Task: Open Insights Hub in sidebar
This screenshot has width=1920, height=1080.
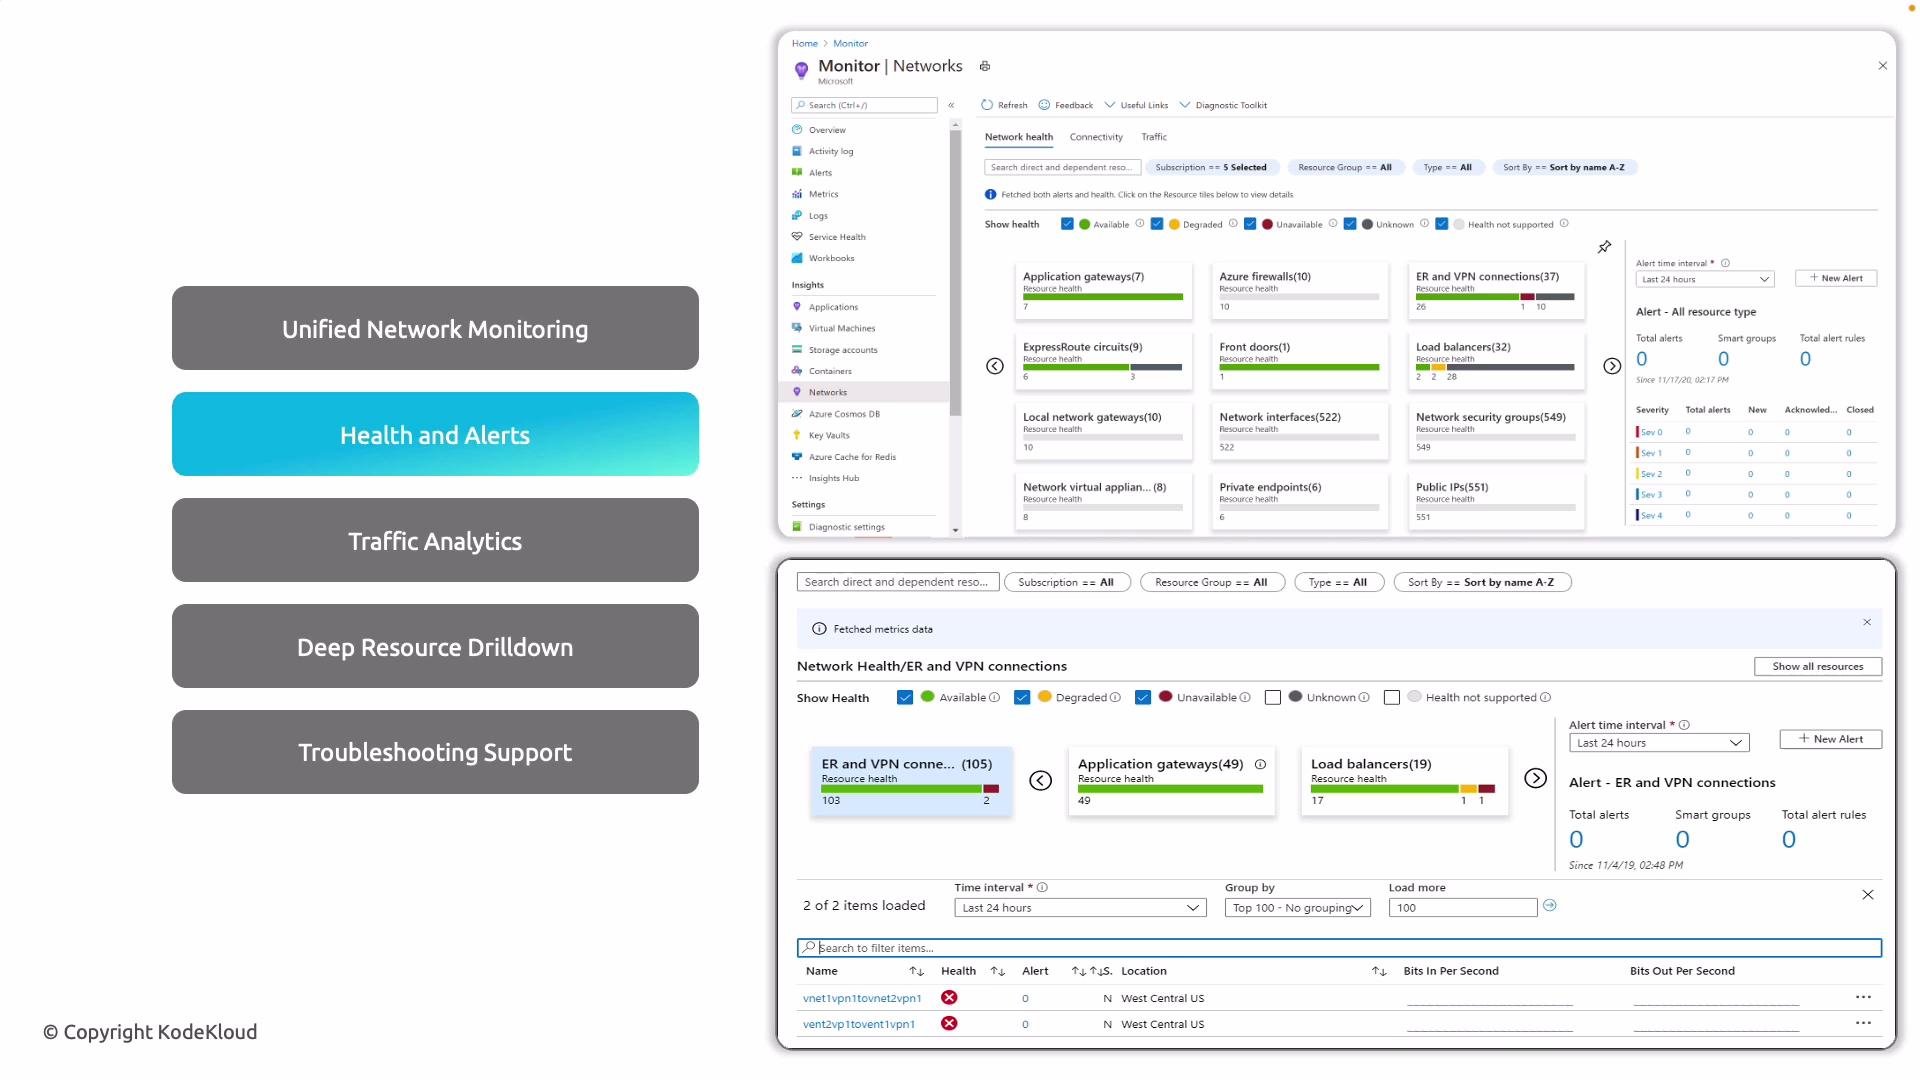Action: (834, 478)
